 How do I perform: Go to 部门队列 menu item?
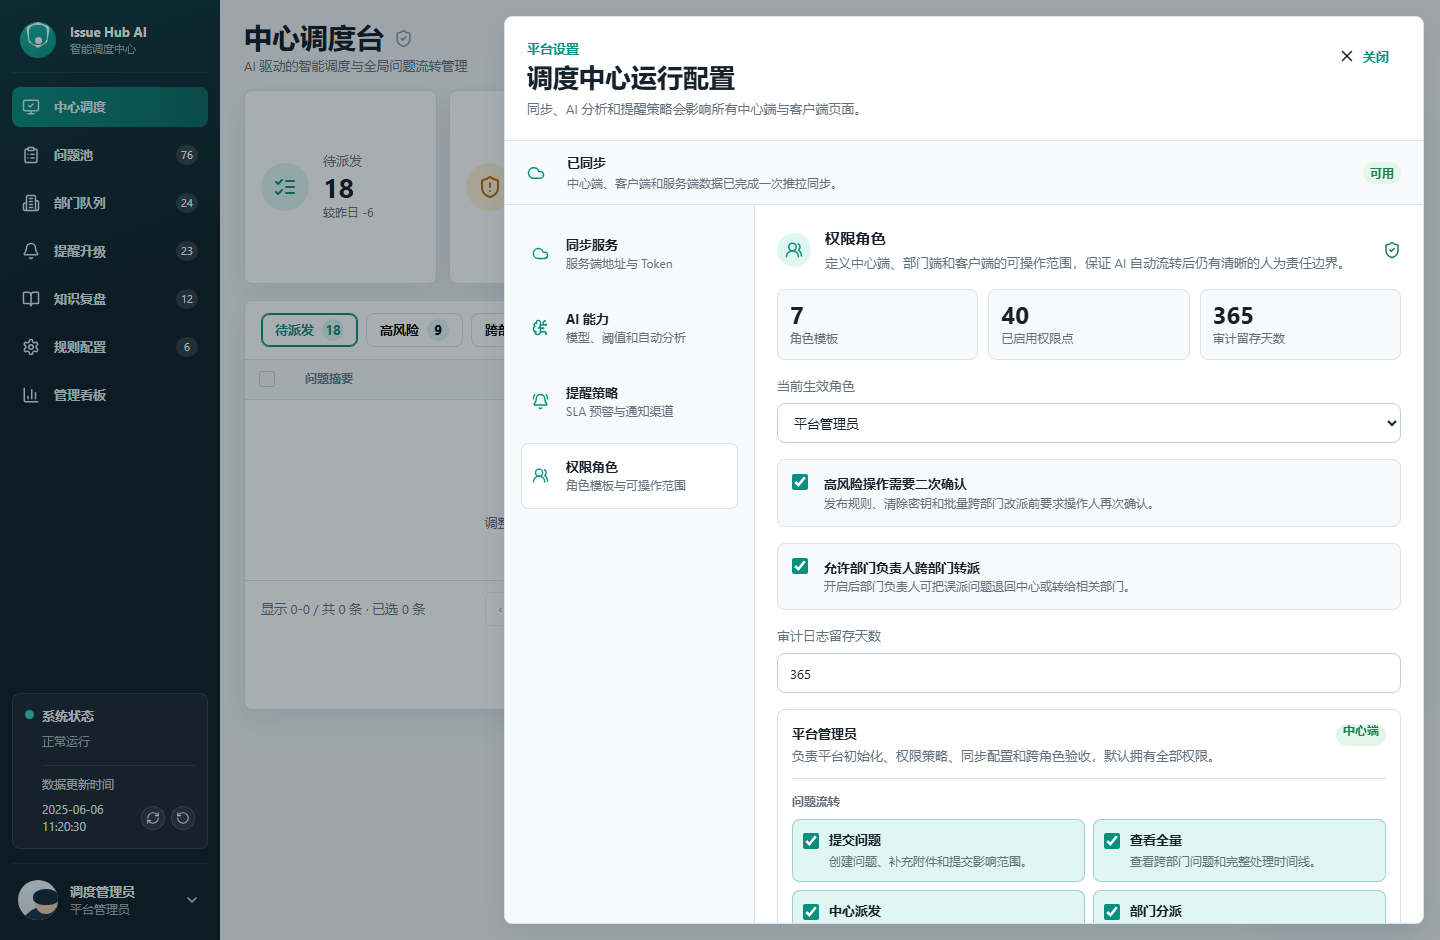110,203
